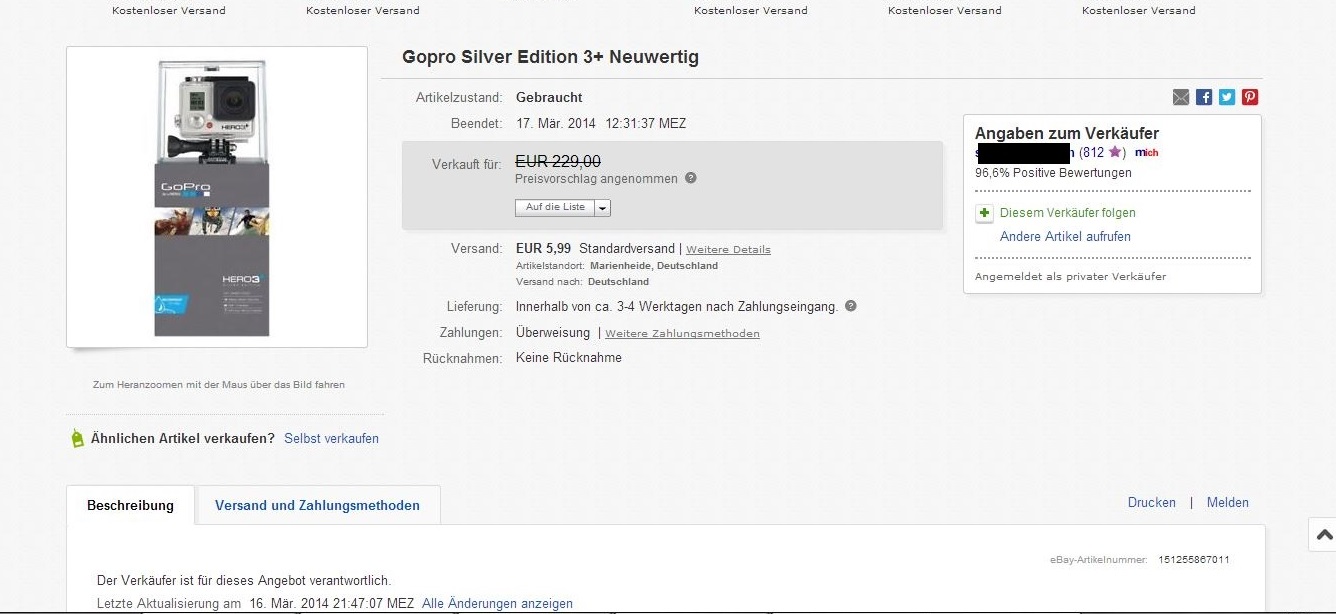Click the Auf die Liste button

click(555, 208)
